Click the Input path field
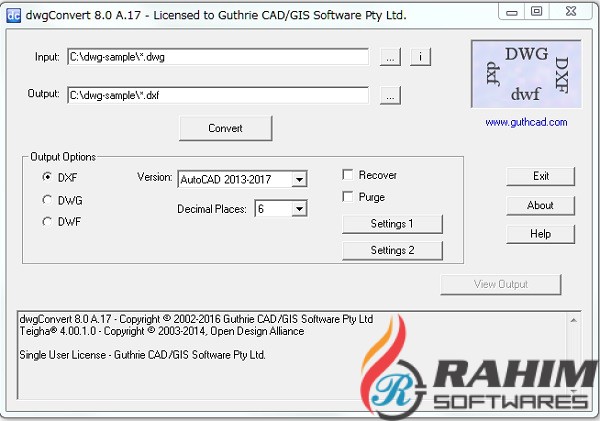The image size is (600, 421). pos(218,57)
